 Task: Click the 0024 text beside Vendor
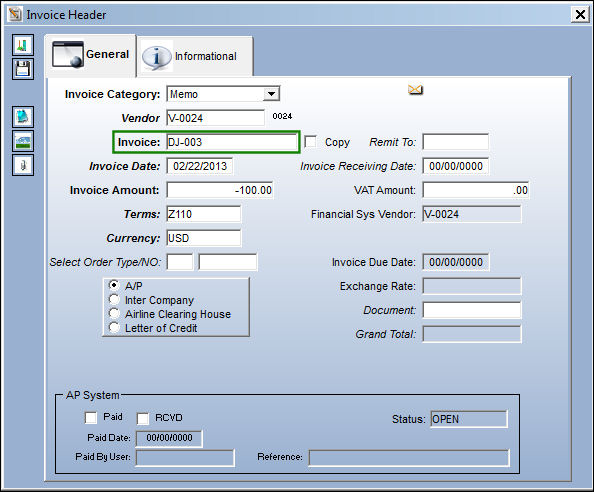(x=282, y=116)
